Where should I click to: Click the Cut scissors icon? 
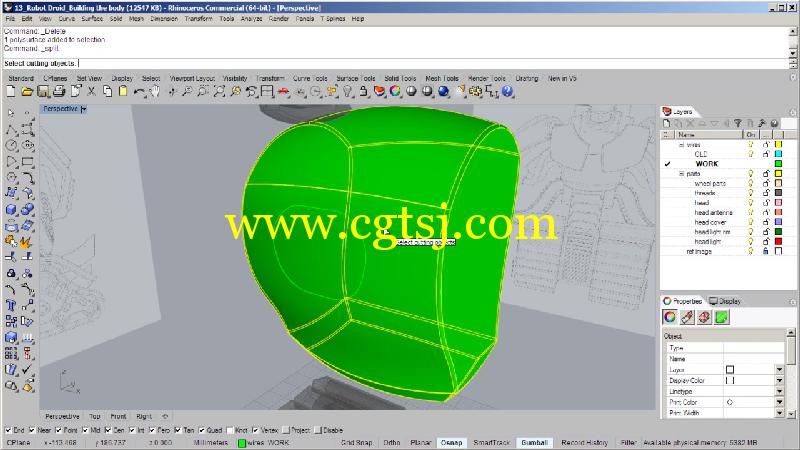(x=91, y=91)
